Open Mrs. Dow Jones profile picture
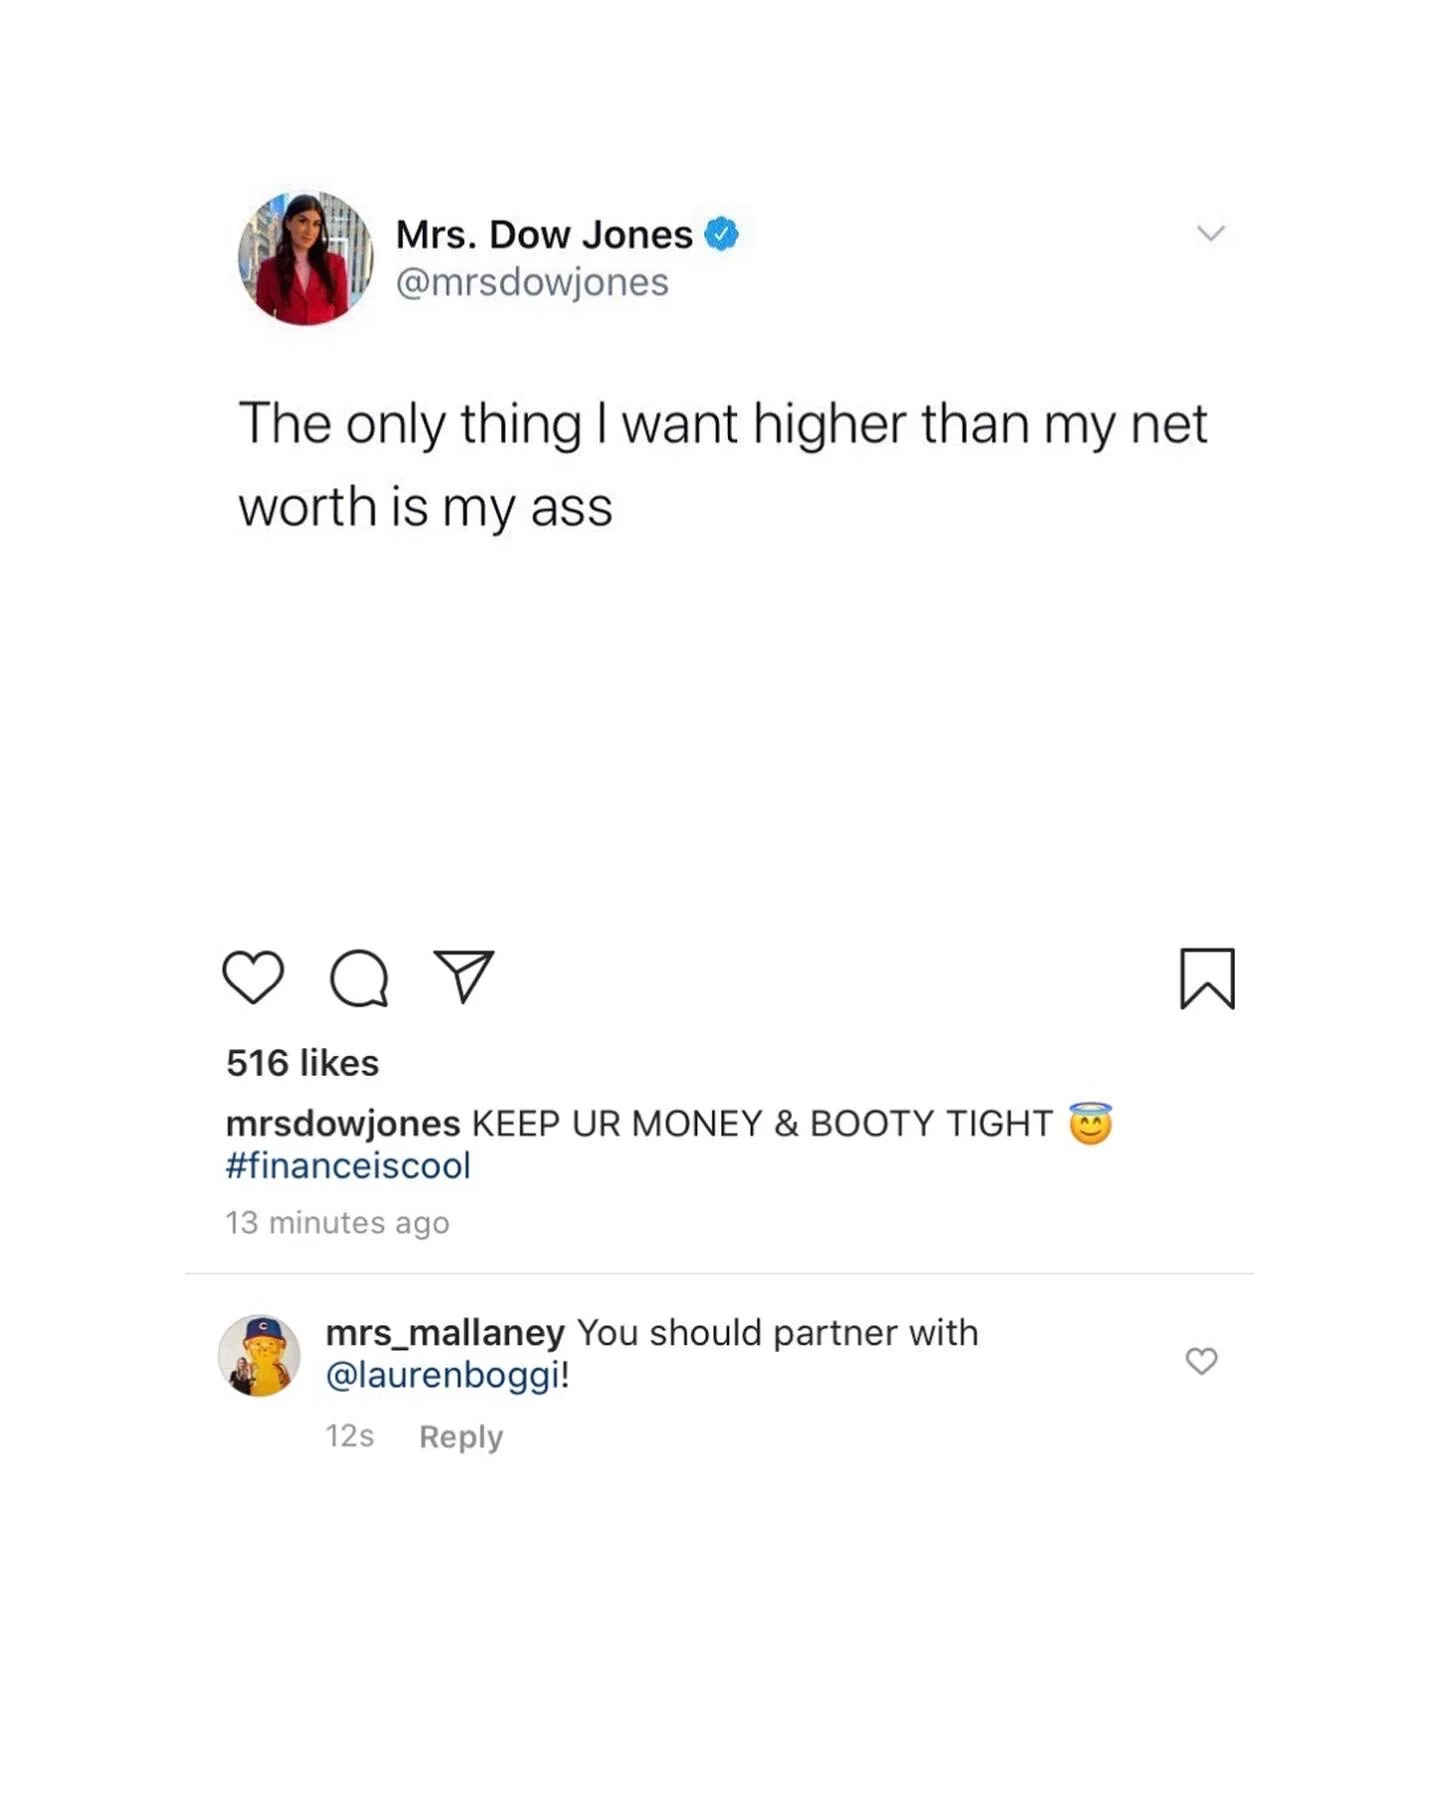Image resolution: width=1440 pixels, height=1800 pixels. click(x=305, y=258)
